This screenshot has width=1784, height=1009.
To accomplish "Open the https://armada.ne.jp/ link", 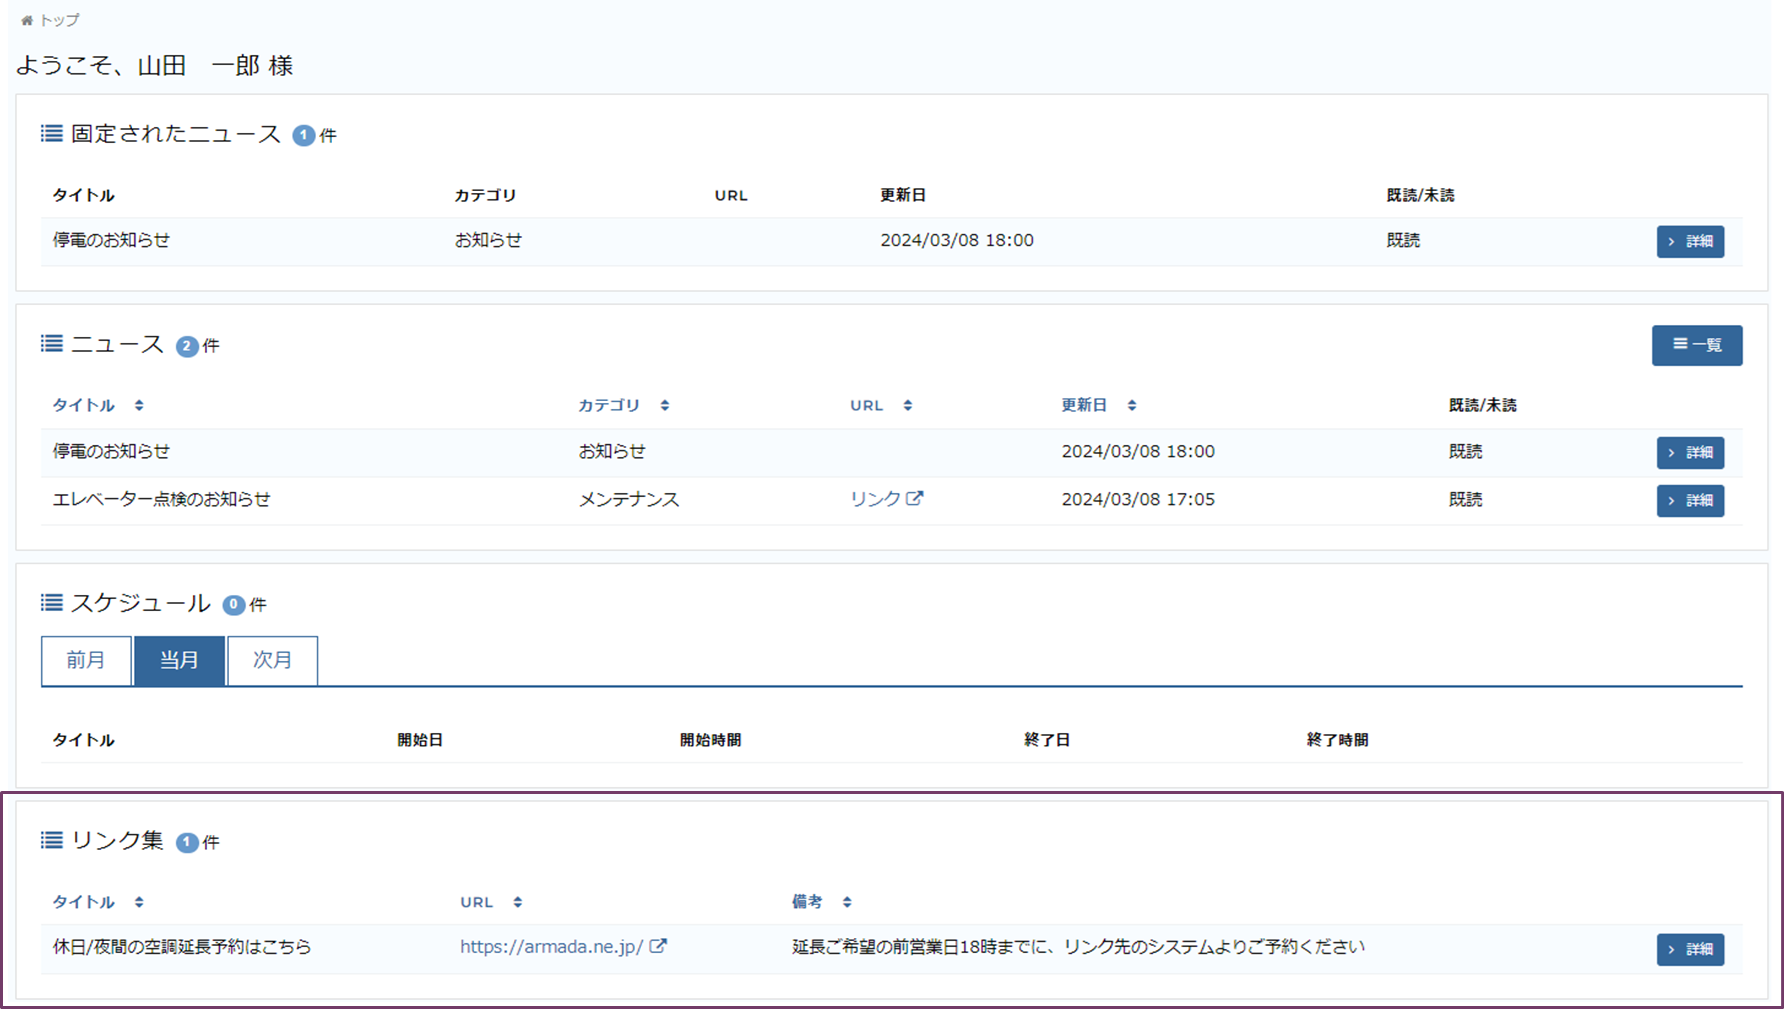I will click(551, 947).
